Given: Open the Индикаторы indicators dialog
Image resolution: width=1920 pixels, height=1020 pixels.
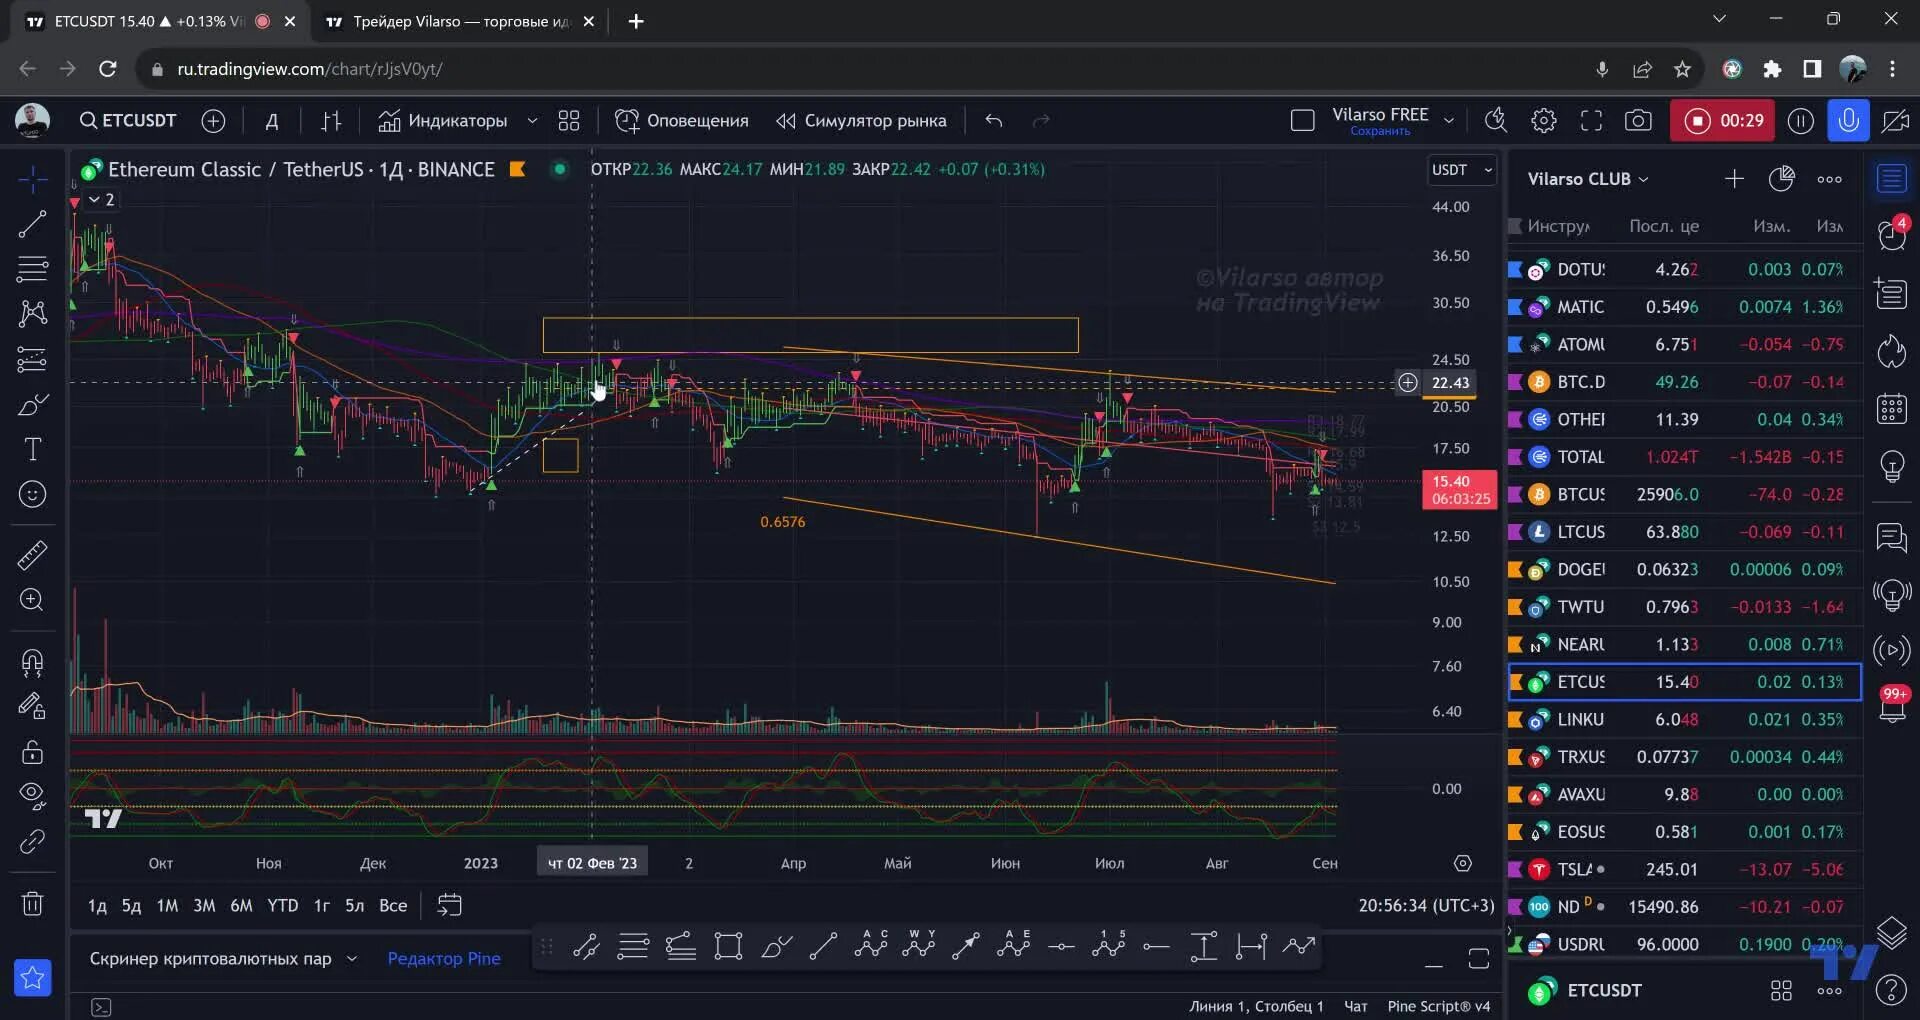Looking at the screenshot, I should pyautogui.click(x=443, y=121).
